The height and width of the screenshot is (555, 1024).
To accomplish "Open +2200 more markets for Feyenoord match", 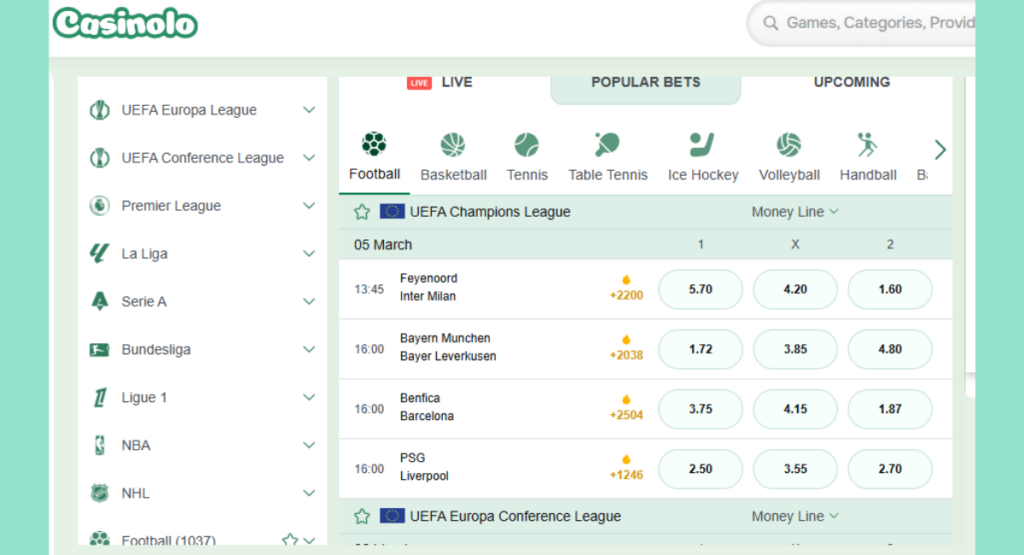I will click(x=626, y=289).
